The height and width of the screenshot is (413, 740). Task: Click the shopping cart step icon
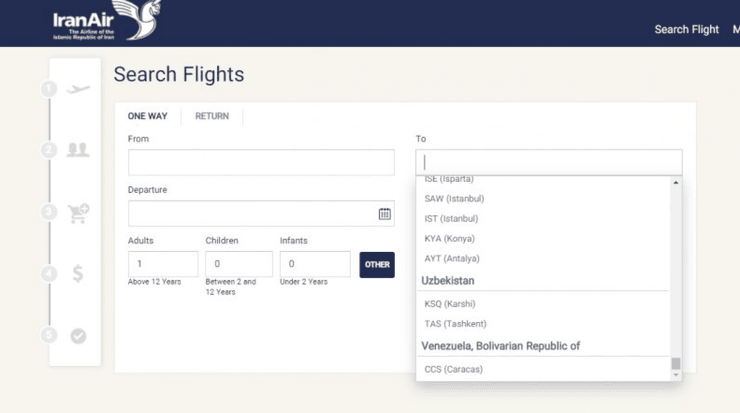pyautogui.click(x=78, y=212)
